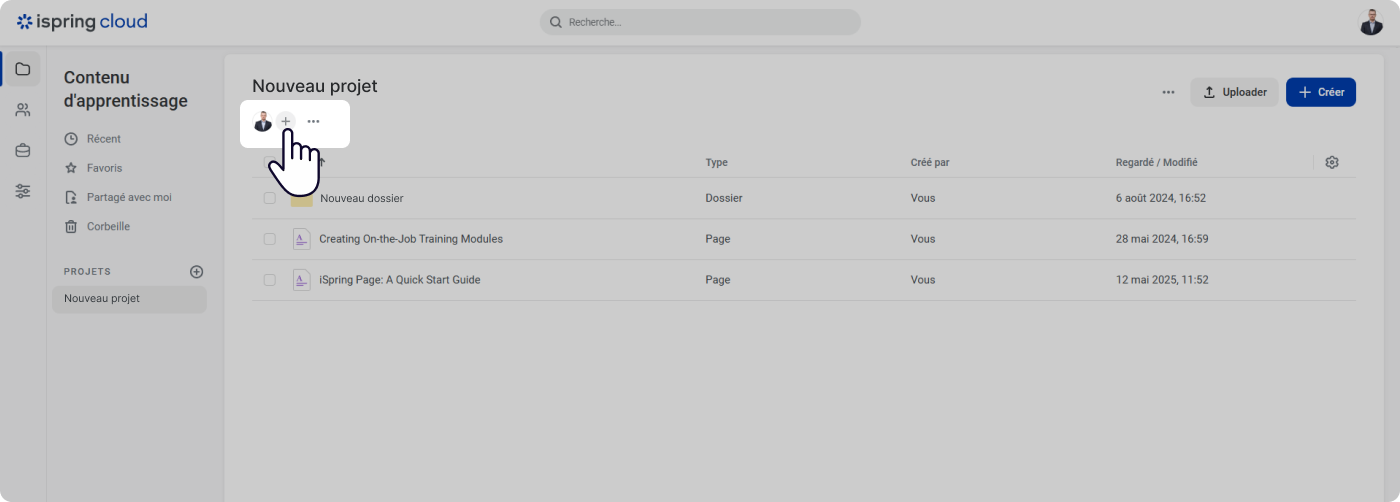1400x502 pixels.
Task: Open the settings sliders icon in sidebar
Action: point(22,191)
